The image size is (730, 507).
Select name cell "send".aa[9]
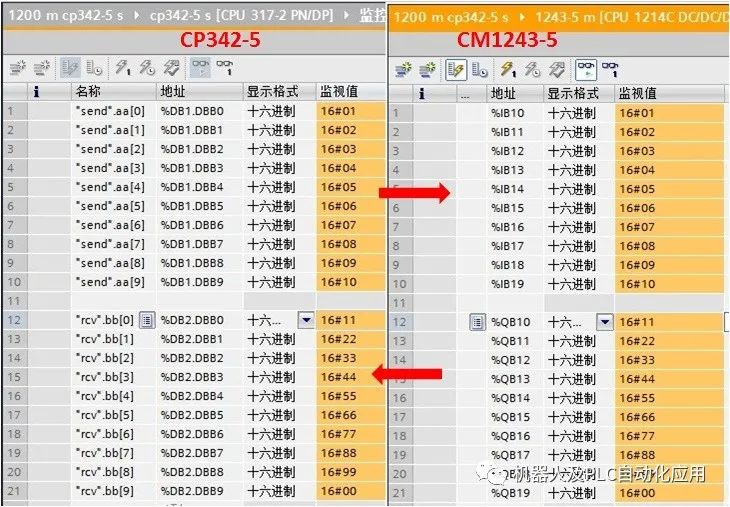point(114,282)
